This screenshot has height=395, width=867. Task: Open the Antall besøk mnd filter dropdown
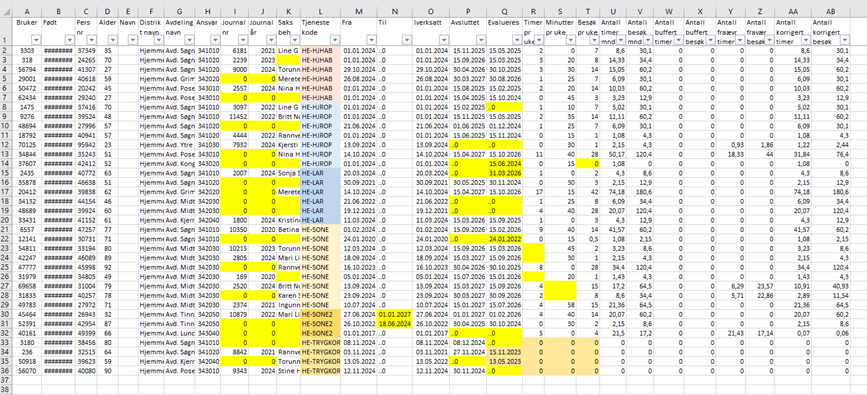tap(647, 40)
